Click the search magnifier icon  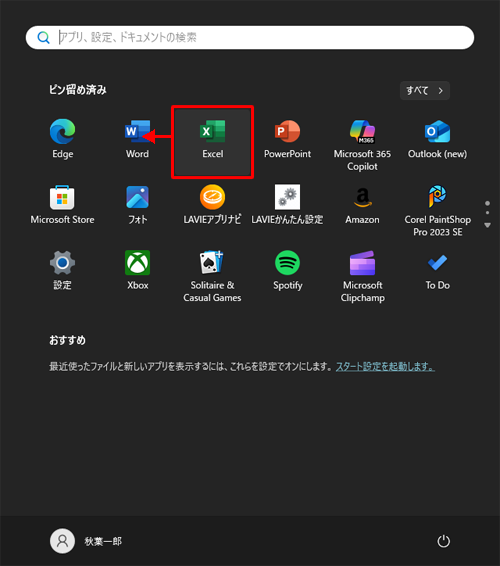click(44, 38)
